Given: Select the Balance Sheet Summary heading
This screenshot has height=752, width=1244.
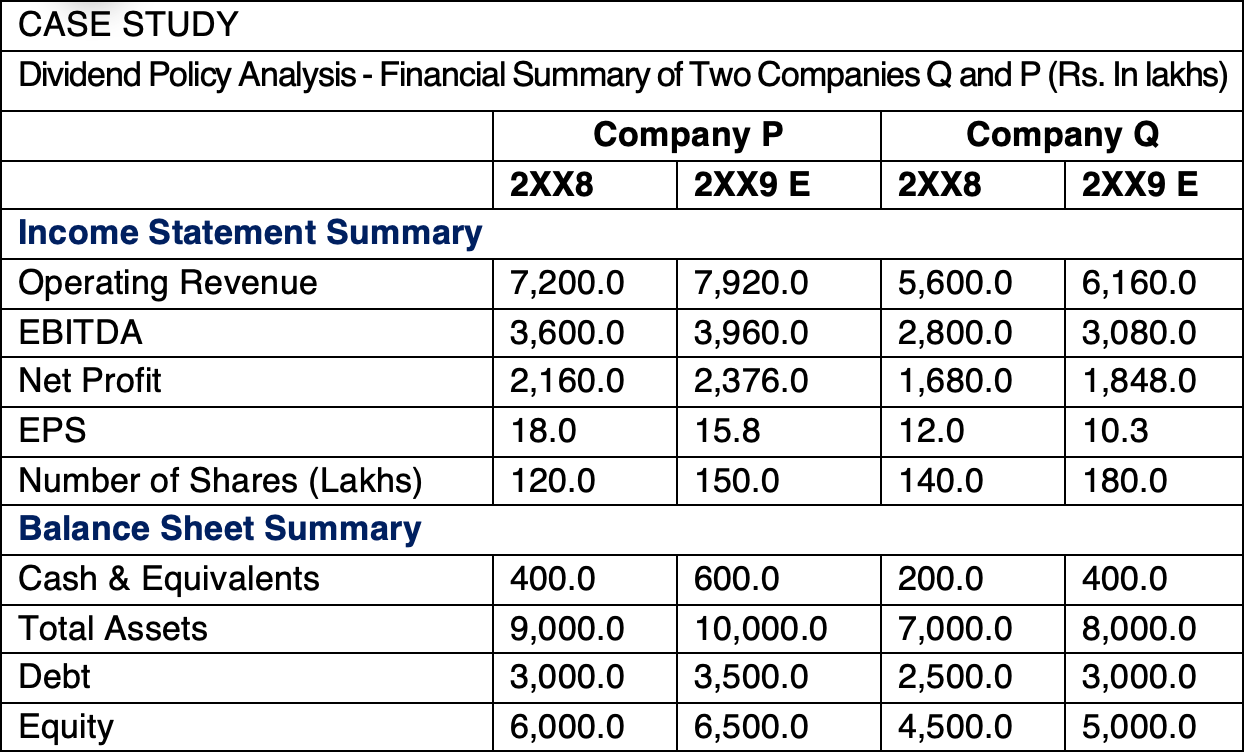Looking at the screenshot, I should [x=220, y=528].
